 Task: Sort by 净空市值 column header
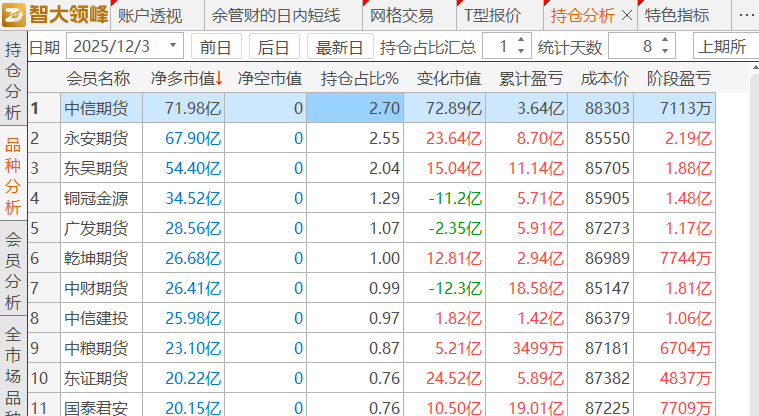pyautogui.click(x=270, y=78)
